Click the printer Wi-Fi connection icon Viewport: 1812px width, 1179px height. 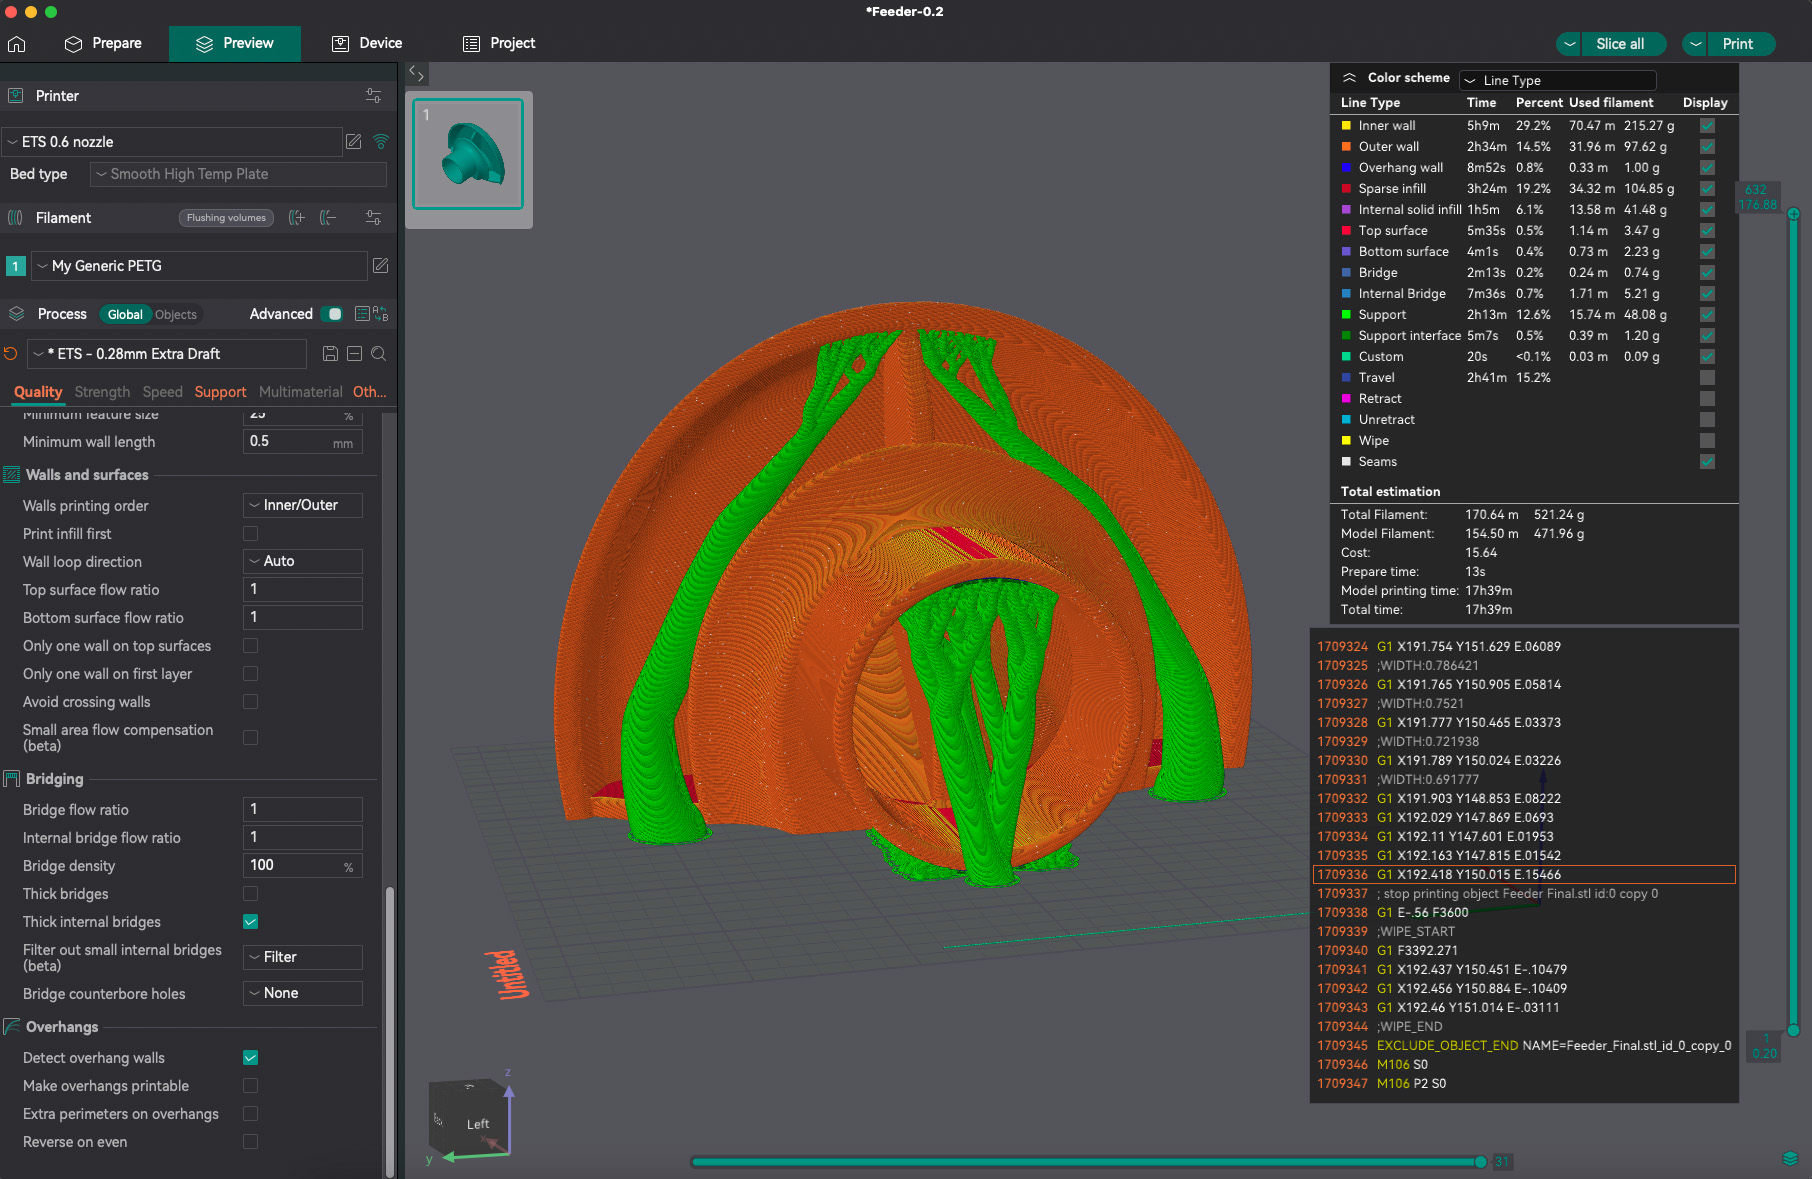pyautogui.click(x=381, y=142)
